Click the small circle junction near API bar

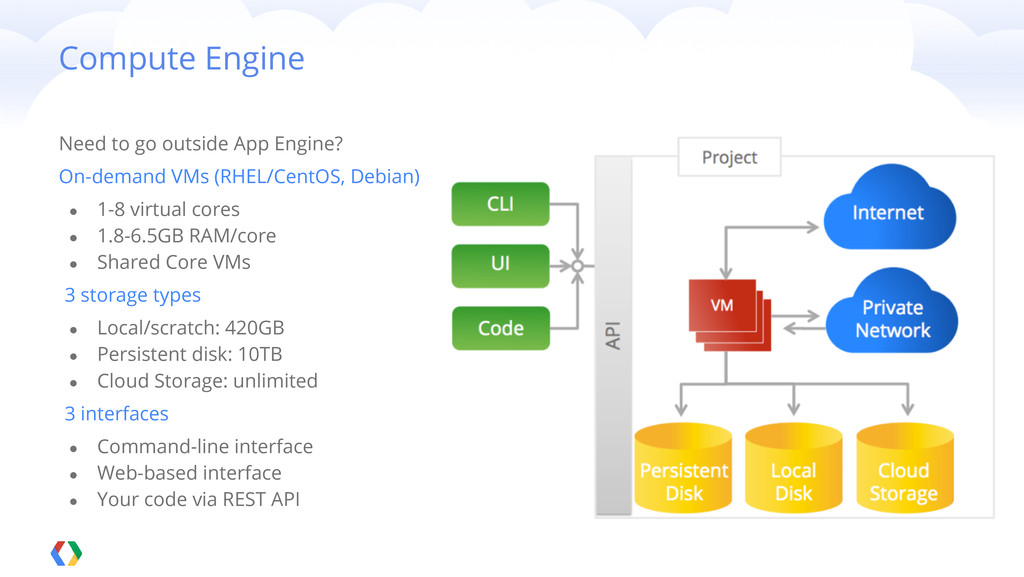click(577, 266)
